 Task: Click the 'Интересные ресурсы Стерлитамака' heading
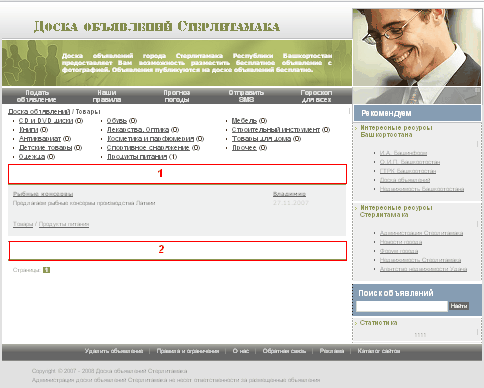[x=396, y=211]
